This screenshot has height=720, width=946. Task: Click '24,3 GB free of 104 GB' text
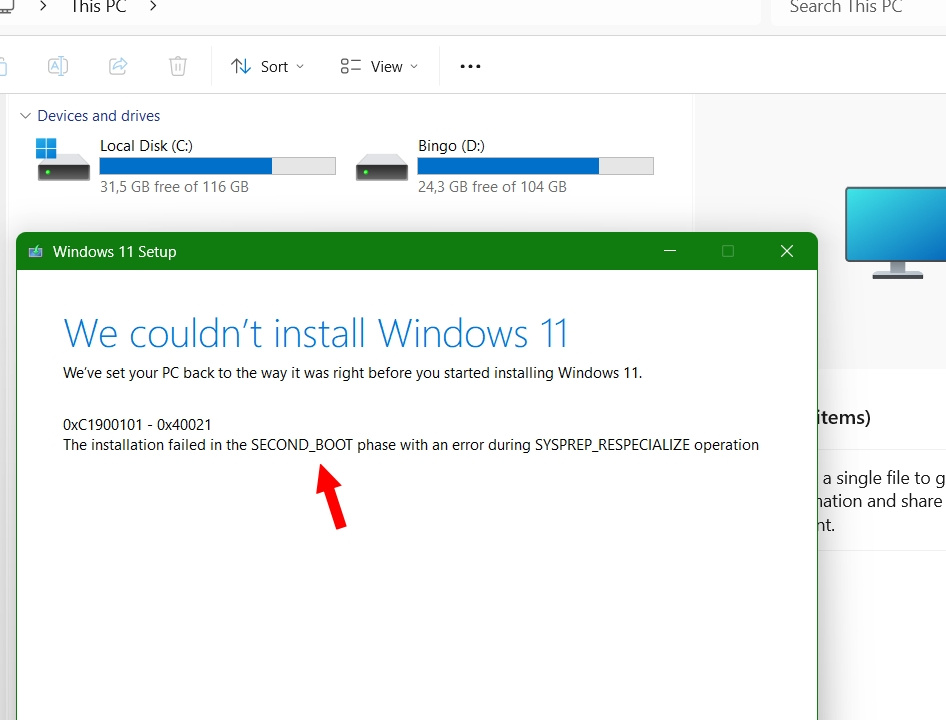point(492,187)
